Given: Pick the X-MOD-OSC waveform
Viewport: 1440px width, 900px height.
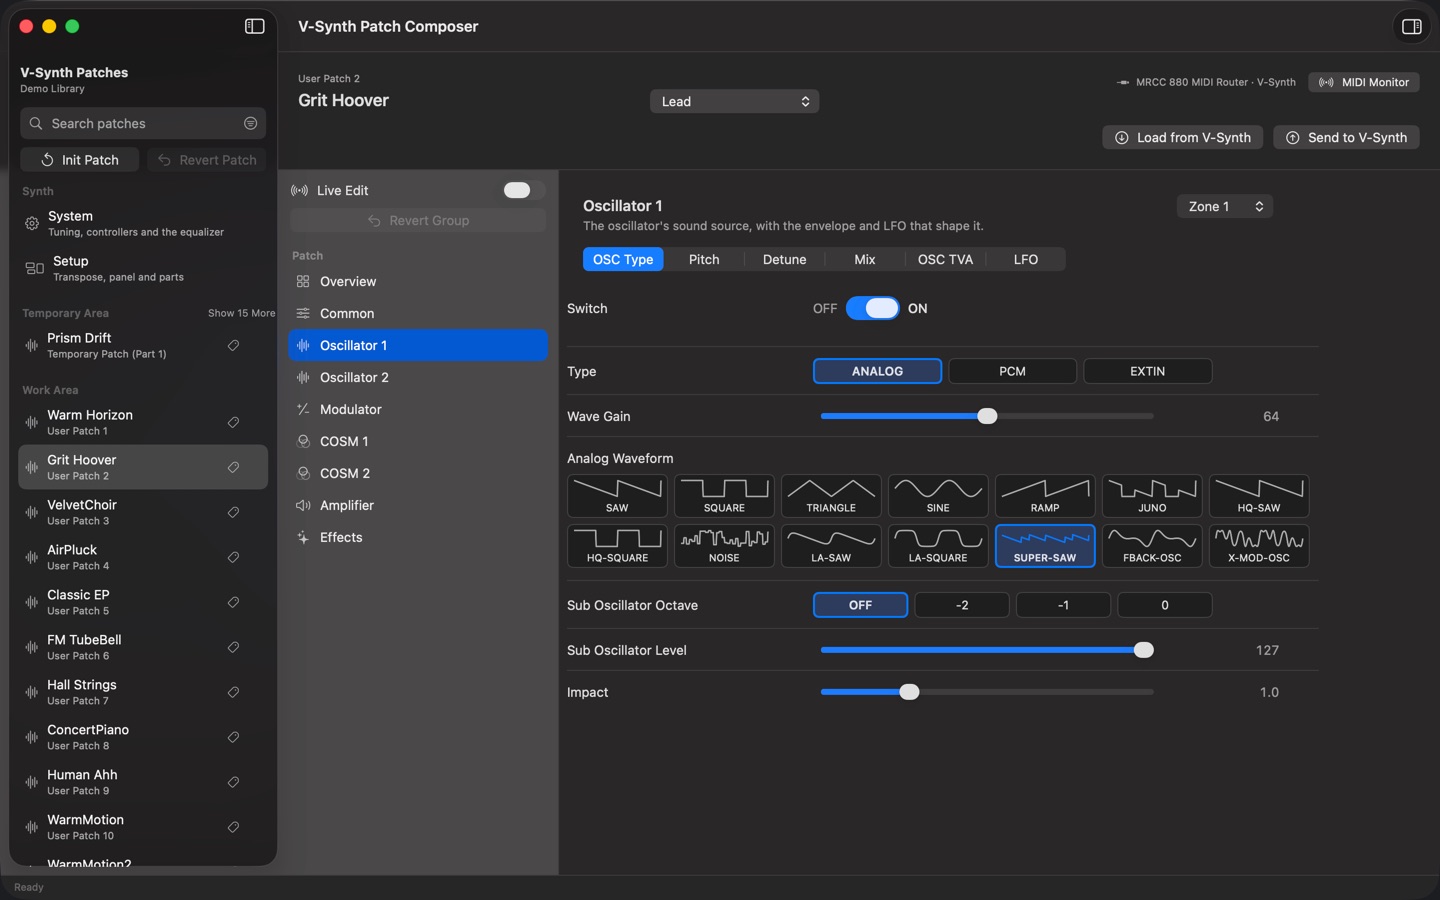Looking at the screenshot, I should (x=1259, y=546).
